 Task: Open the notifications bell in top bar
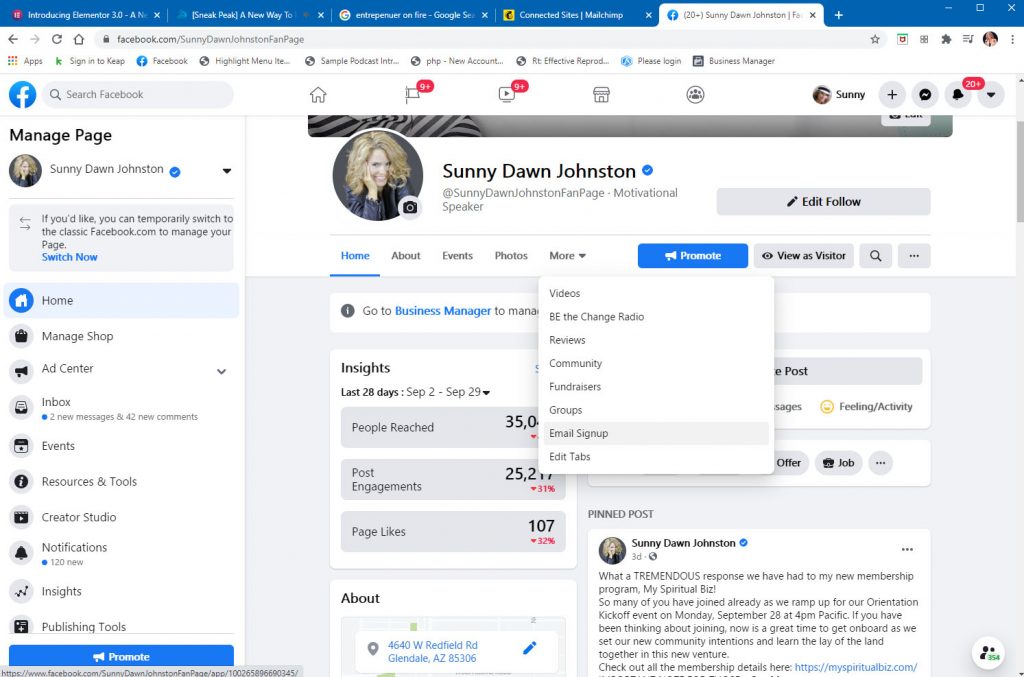click(x=958, y=95)
